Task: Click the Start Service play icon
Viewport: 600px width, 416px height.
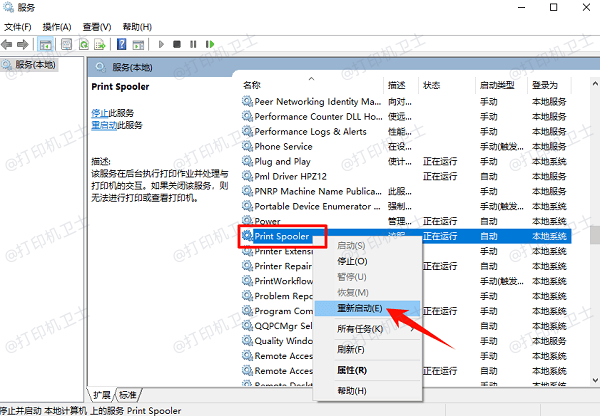Action: [x=162, y=44]
